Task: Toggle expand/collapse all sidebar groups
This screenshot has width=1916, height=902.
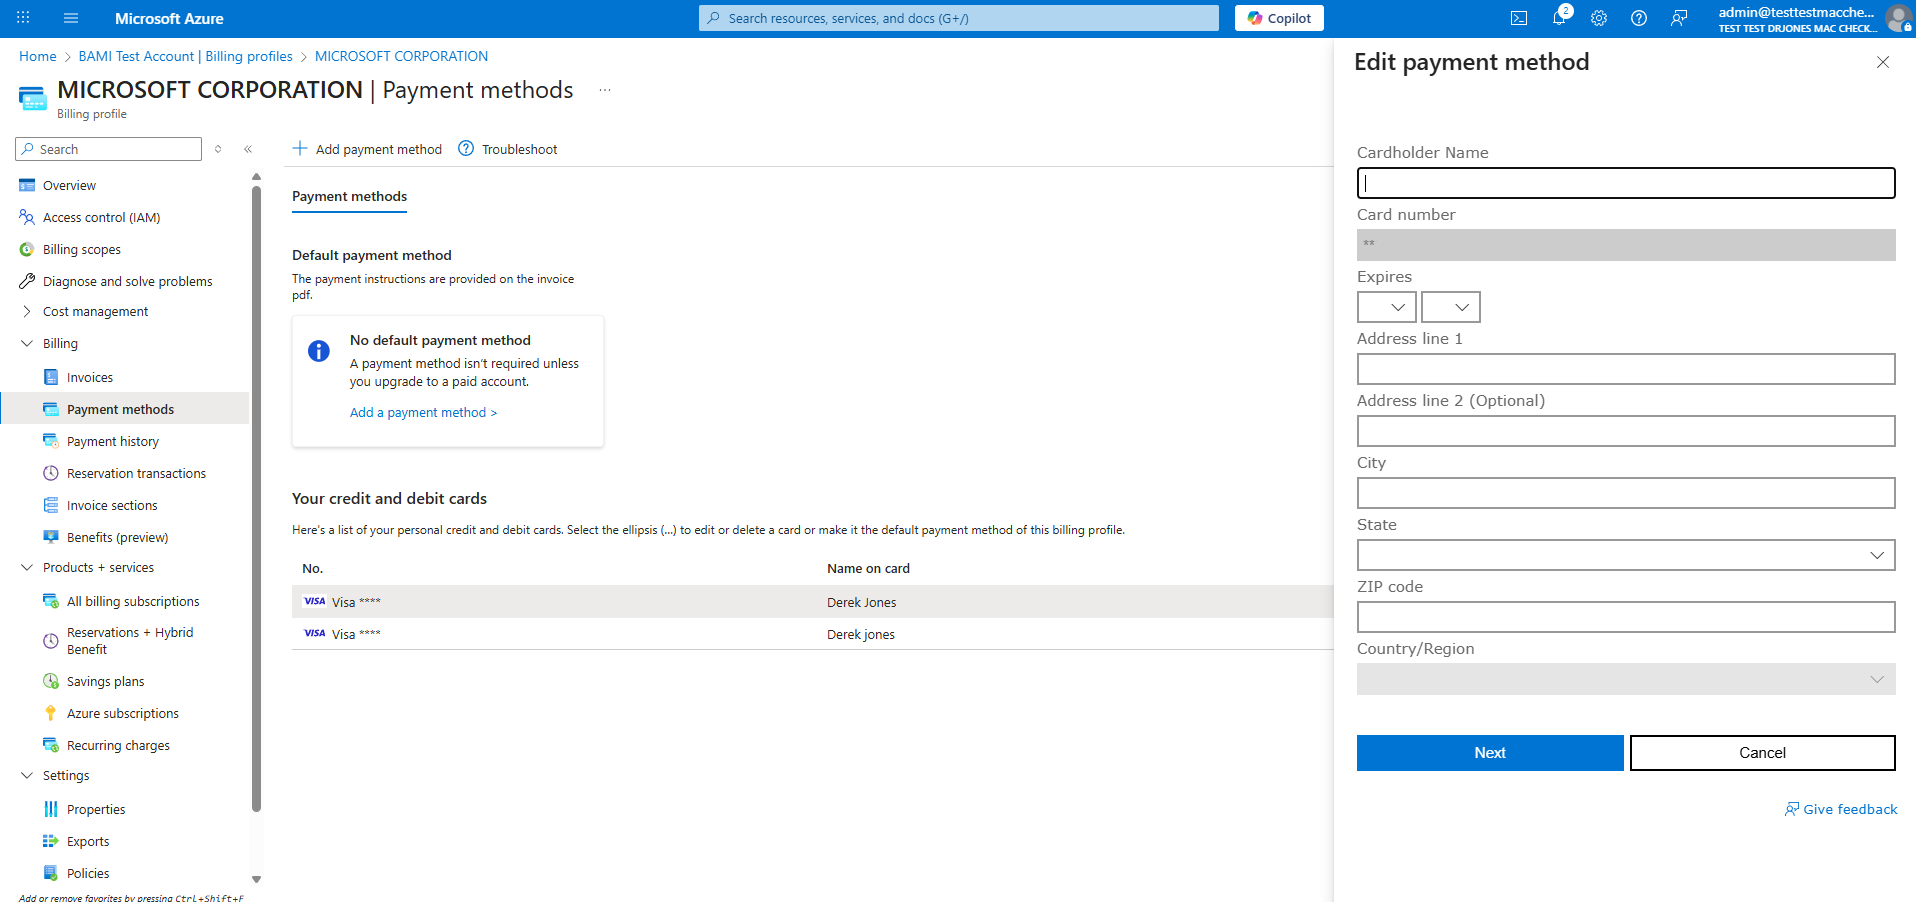Action: [x=218, y=149]
